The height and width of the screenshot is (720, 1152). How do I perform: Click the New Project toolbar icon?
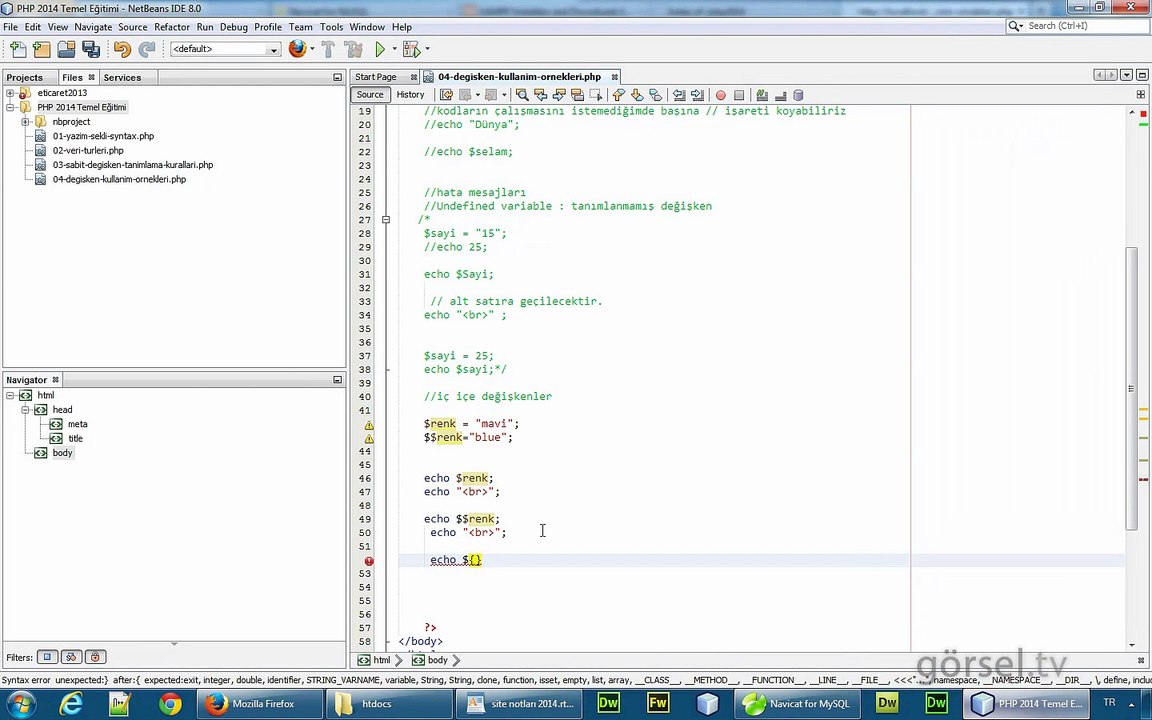pos(42,49)
